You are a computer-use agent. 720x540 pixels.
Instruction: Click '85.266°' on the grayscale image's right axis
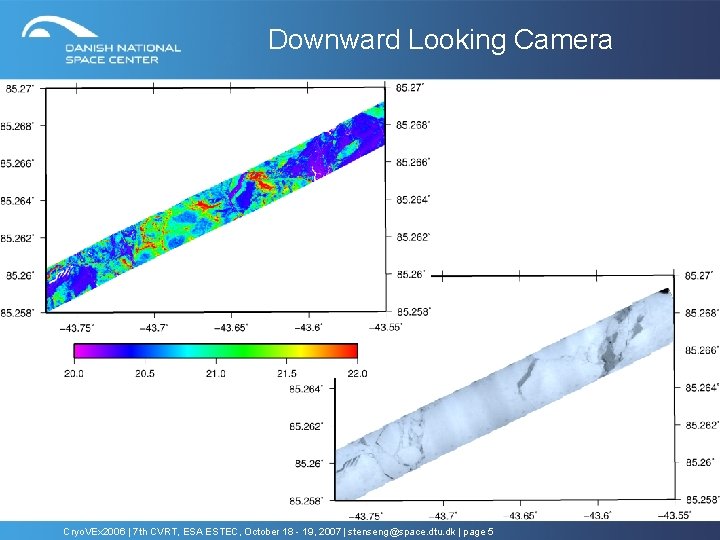point(702,350)
